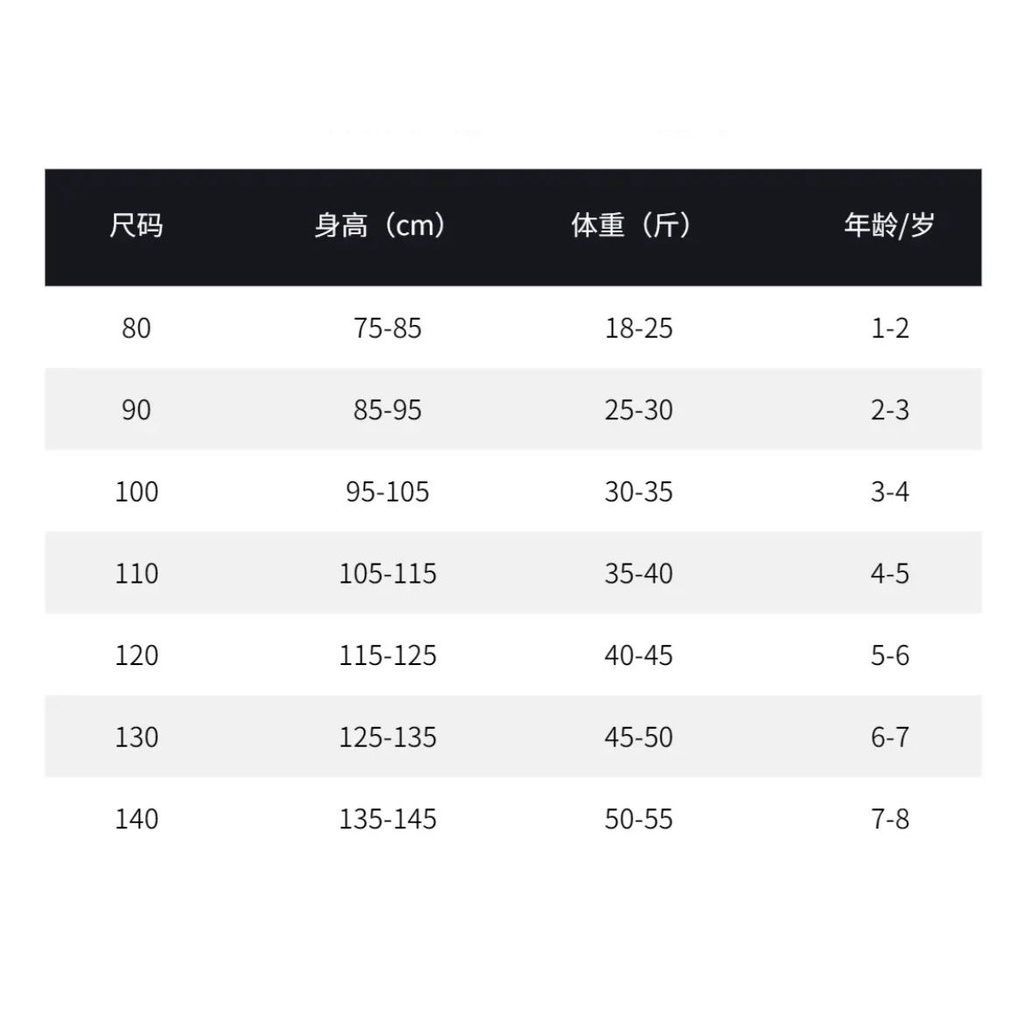This screenshot has width=1024, height=1024.
Task: Select size 110 in the size column
Action: (136, 574)
